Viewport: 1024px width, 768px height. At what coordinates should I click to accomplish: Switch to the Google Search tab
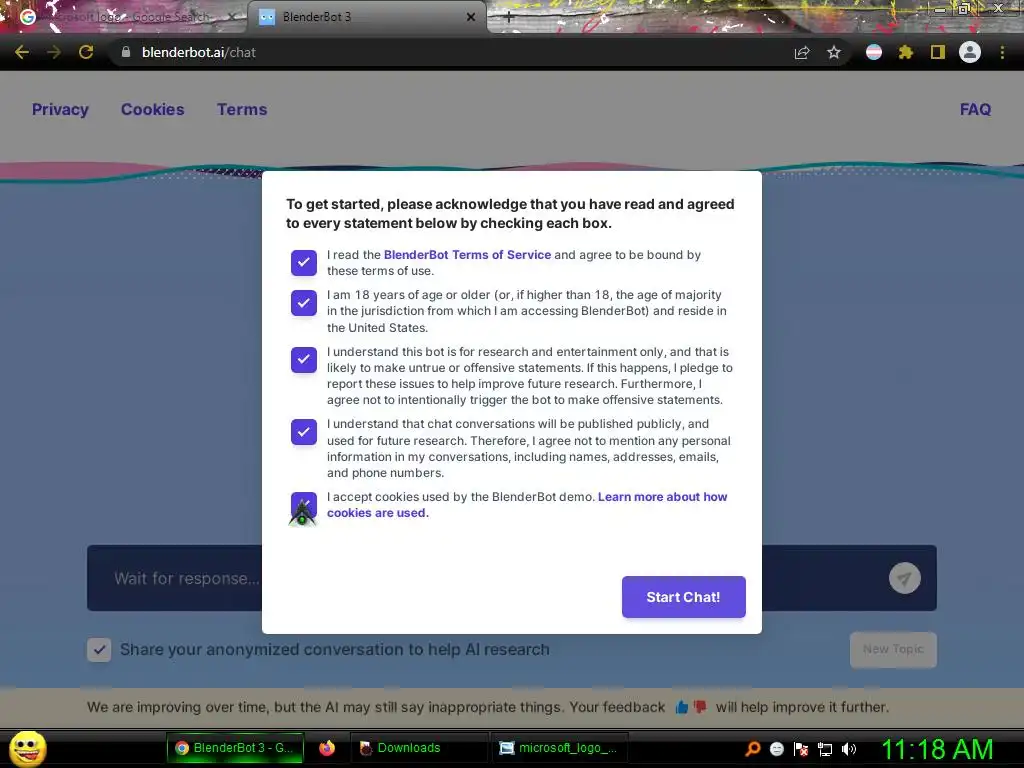[x=124, y=17]
